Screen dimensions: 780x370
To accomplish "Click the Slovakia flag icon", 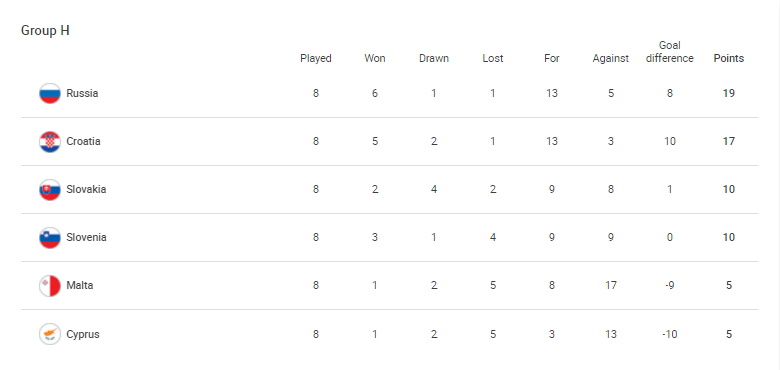I will [50, 189].
